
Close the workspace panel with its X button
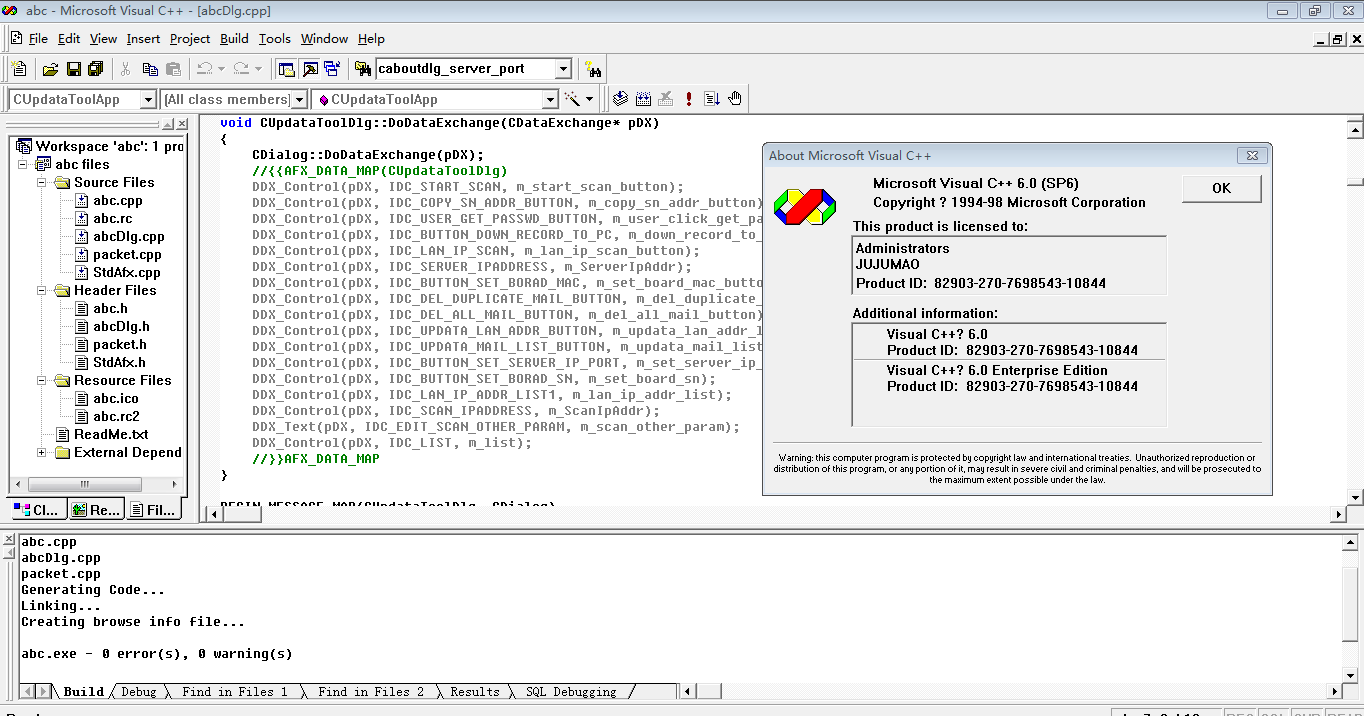182,124
